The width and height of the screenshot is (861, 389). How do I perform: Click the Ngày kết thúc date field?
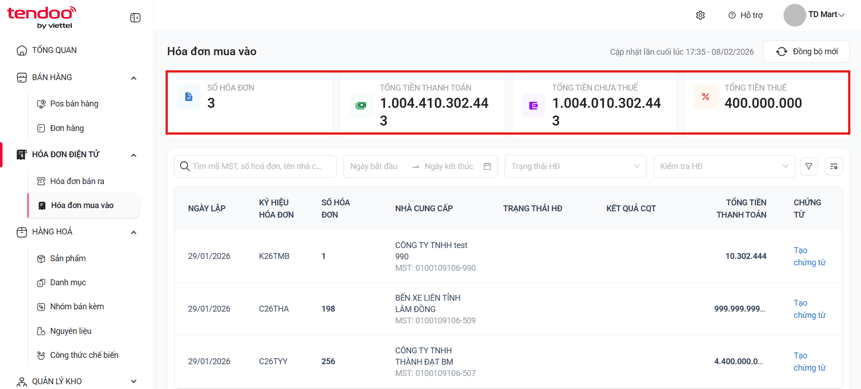point(449,166)
